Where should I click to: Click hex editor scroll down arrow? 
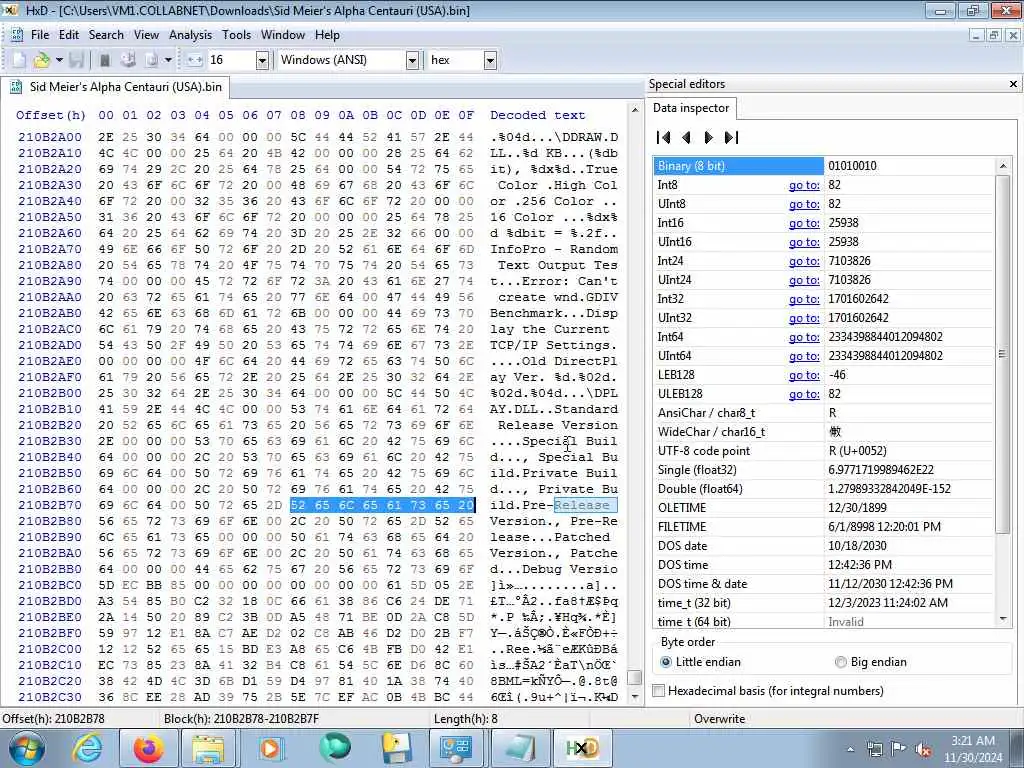click(635, 697)
